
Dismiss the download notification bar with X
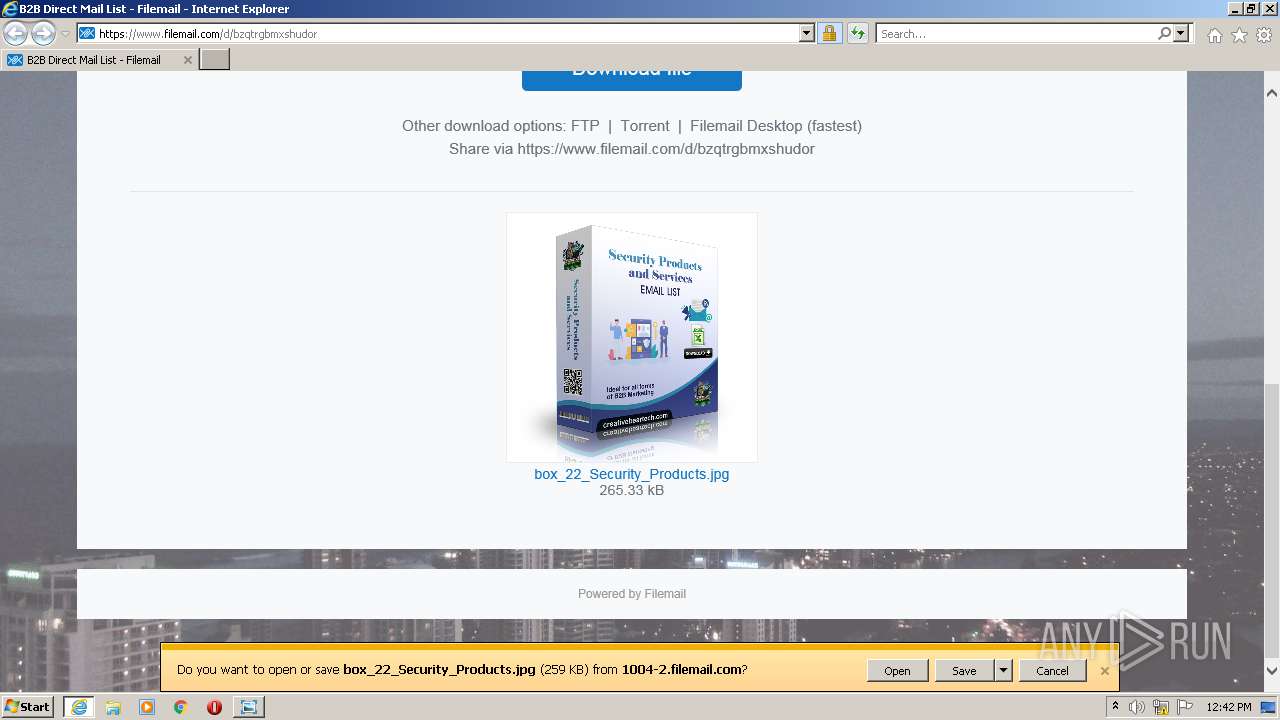pyautogui.click(x=1105, y=671)
